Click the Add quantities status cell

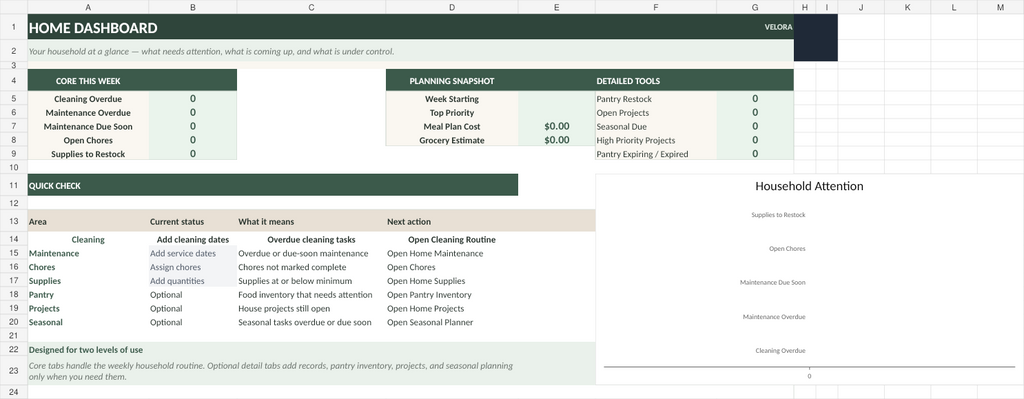tap(193, 281)
